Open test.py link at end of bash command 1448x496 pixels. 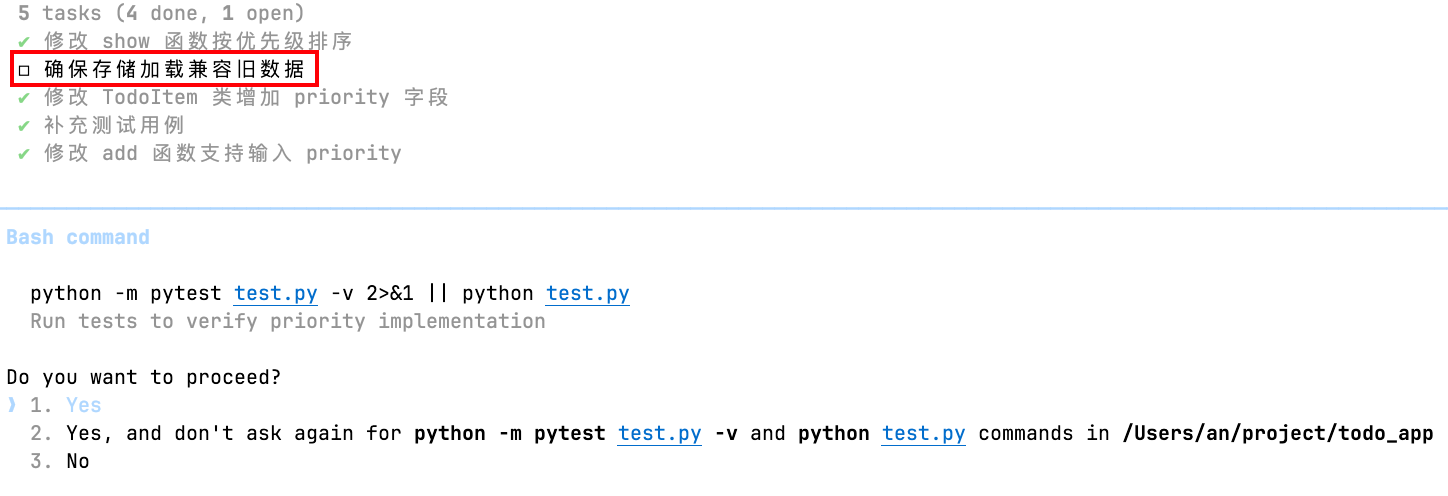tap(587, 294)
